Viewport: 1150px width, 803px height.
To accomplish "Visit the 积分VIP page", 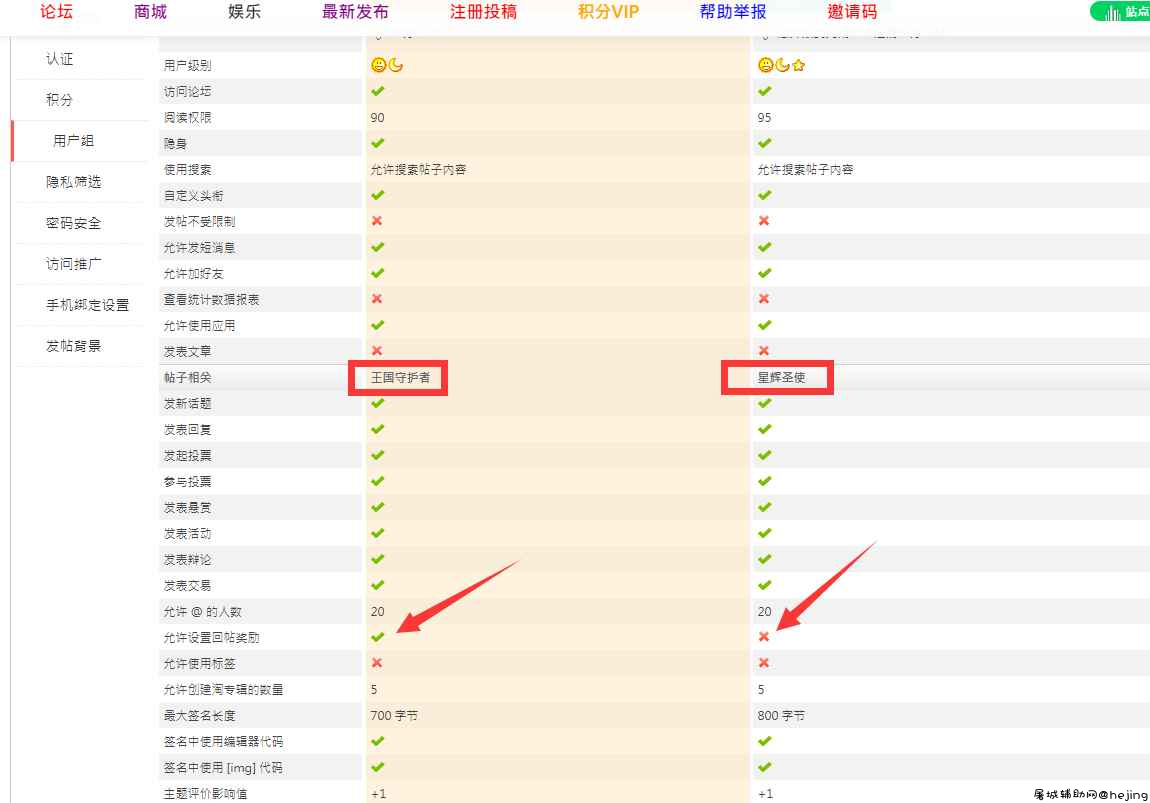I will [x=608, y=12].
